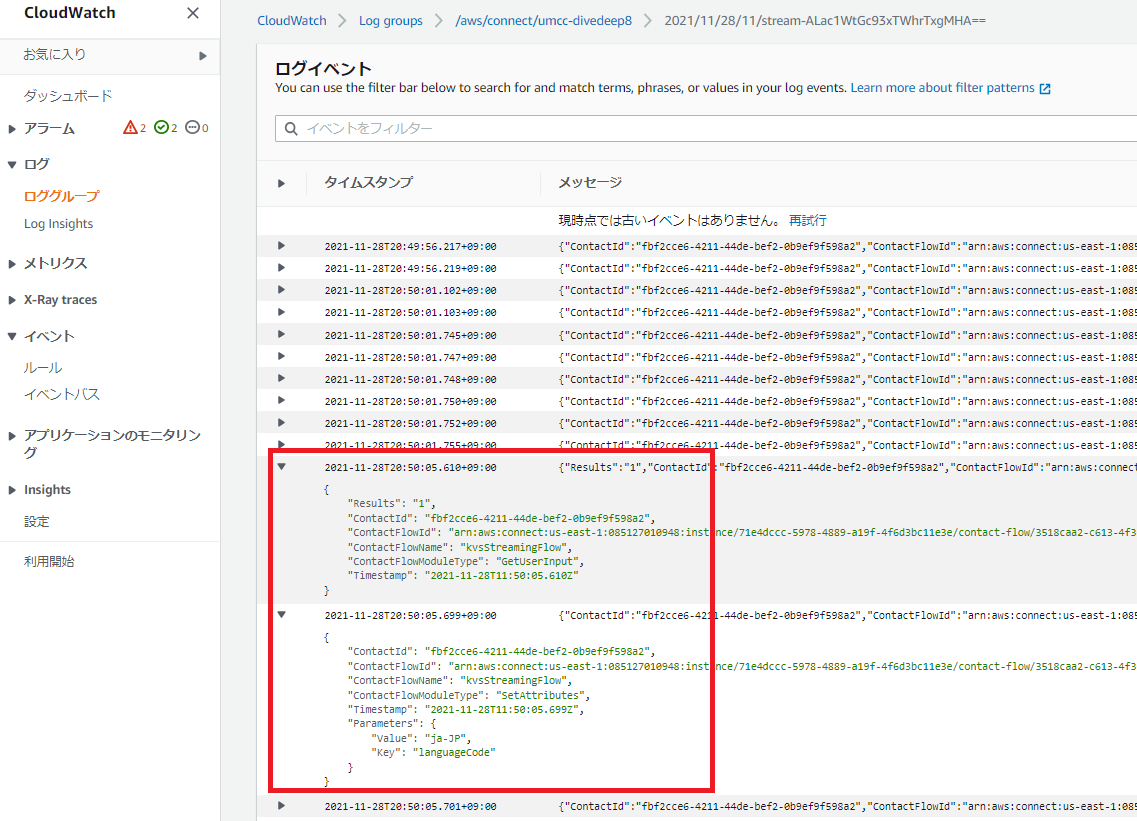The height and width of the screenshot is (821, 1137).
Task: Collapse the イベント section
Action: tap(12, 337)
